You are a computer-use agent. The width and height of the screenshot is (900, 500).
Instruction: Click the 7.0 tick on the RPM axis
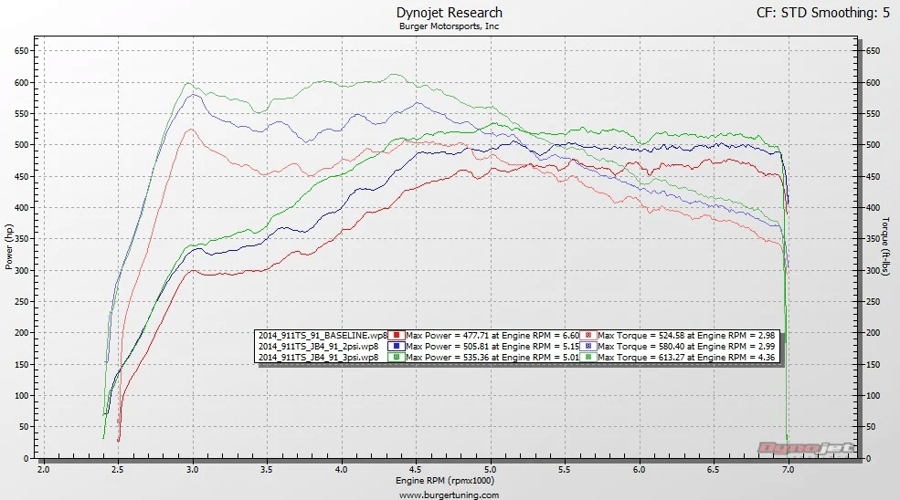pos(789,469)
